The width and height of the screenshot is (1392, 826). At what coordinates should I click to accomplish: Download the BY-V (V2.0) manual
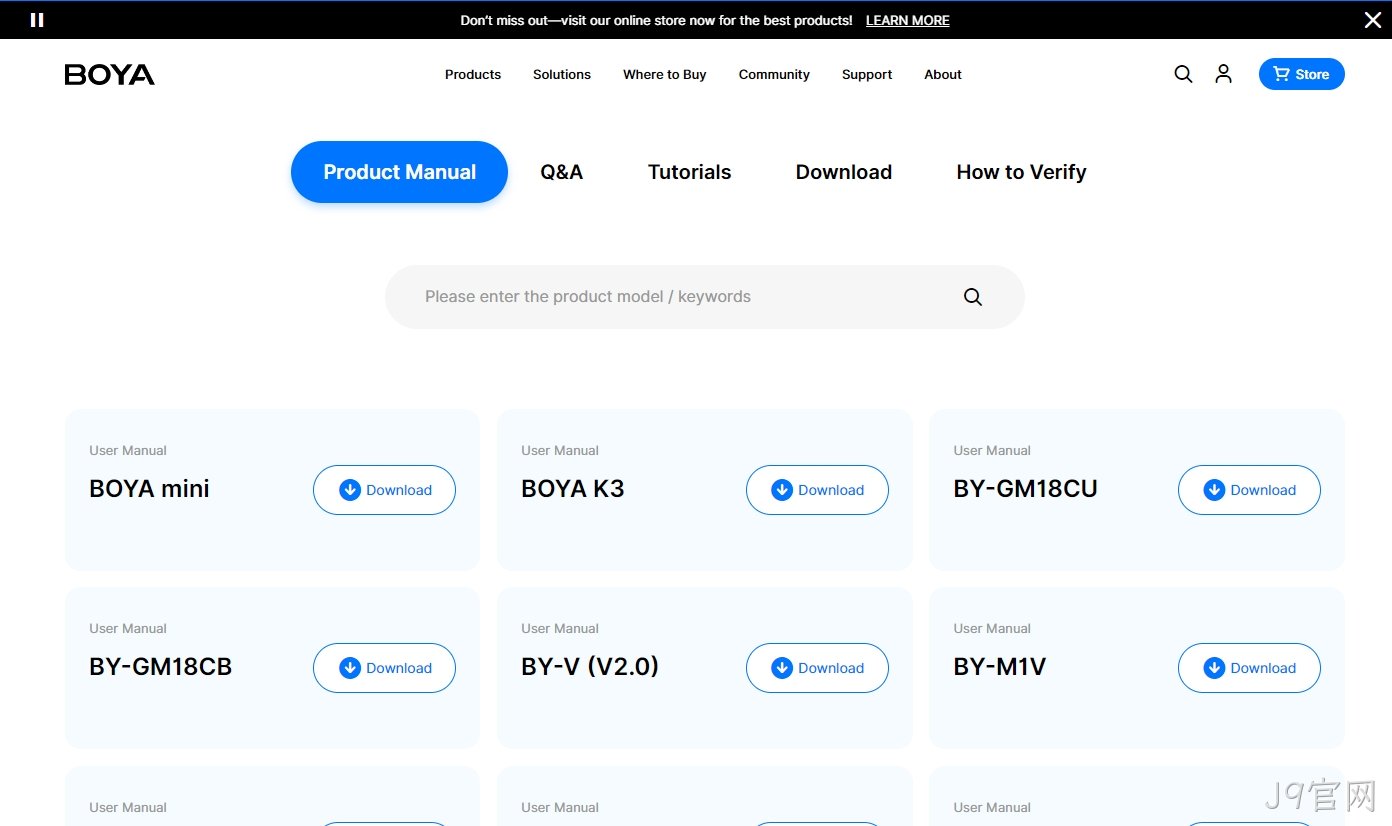point(817,668)
